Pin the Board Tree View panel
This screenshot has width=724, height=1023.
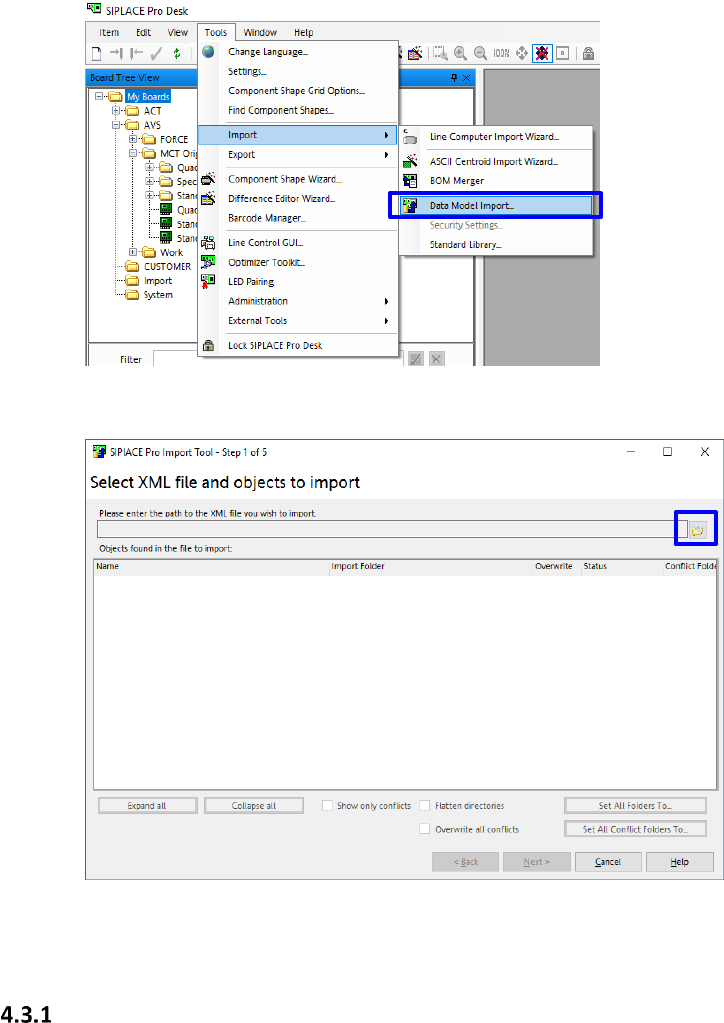click(454, 78)
